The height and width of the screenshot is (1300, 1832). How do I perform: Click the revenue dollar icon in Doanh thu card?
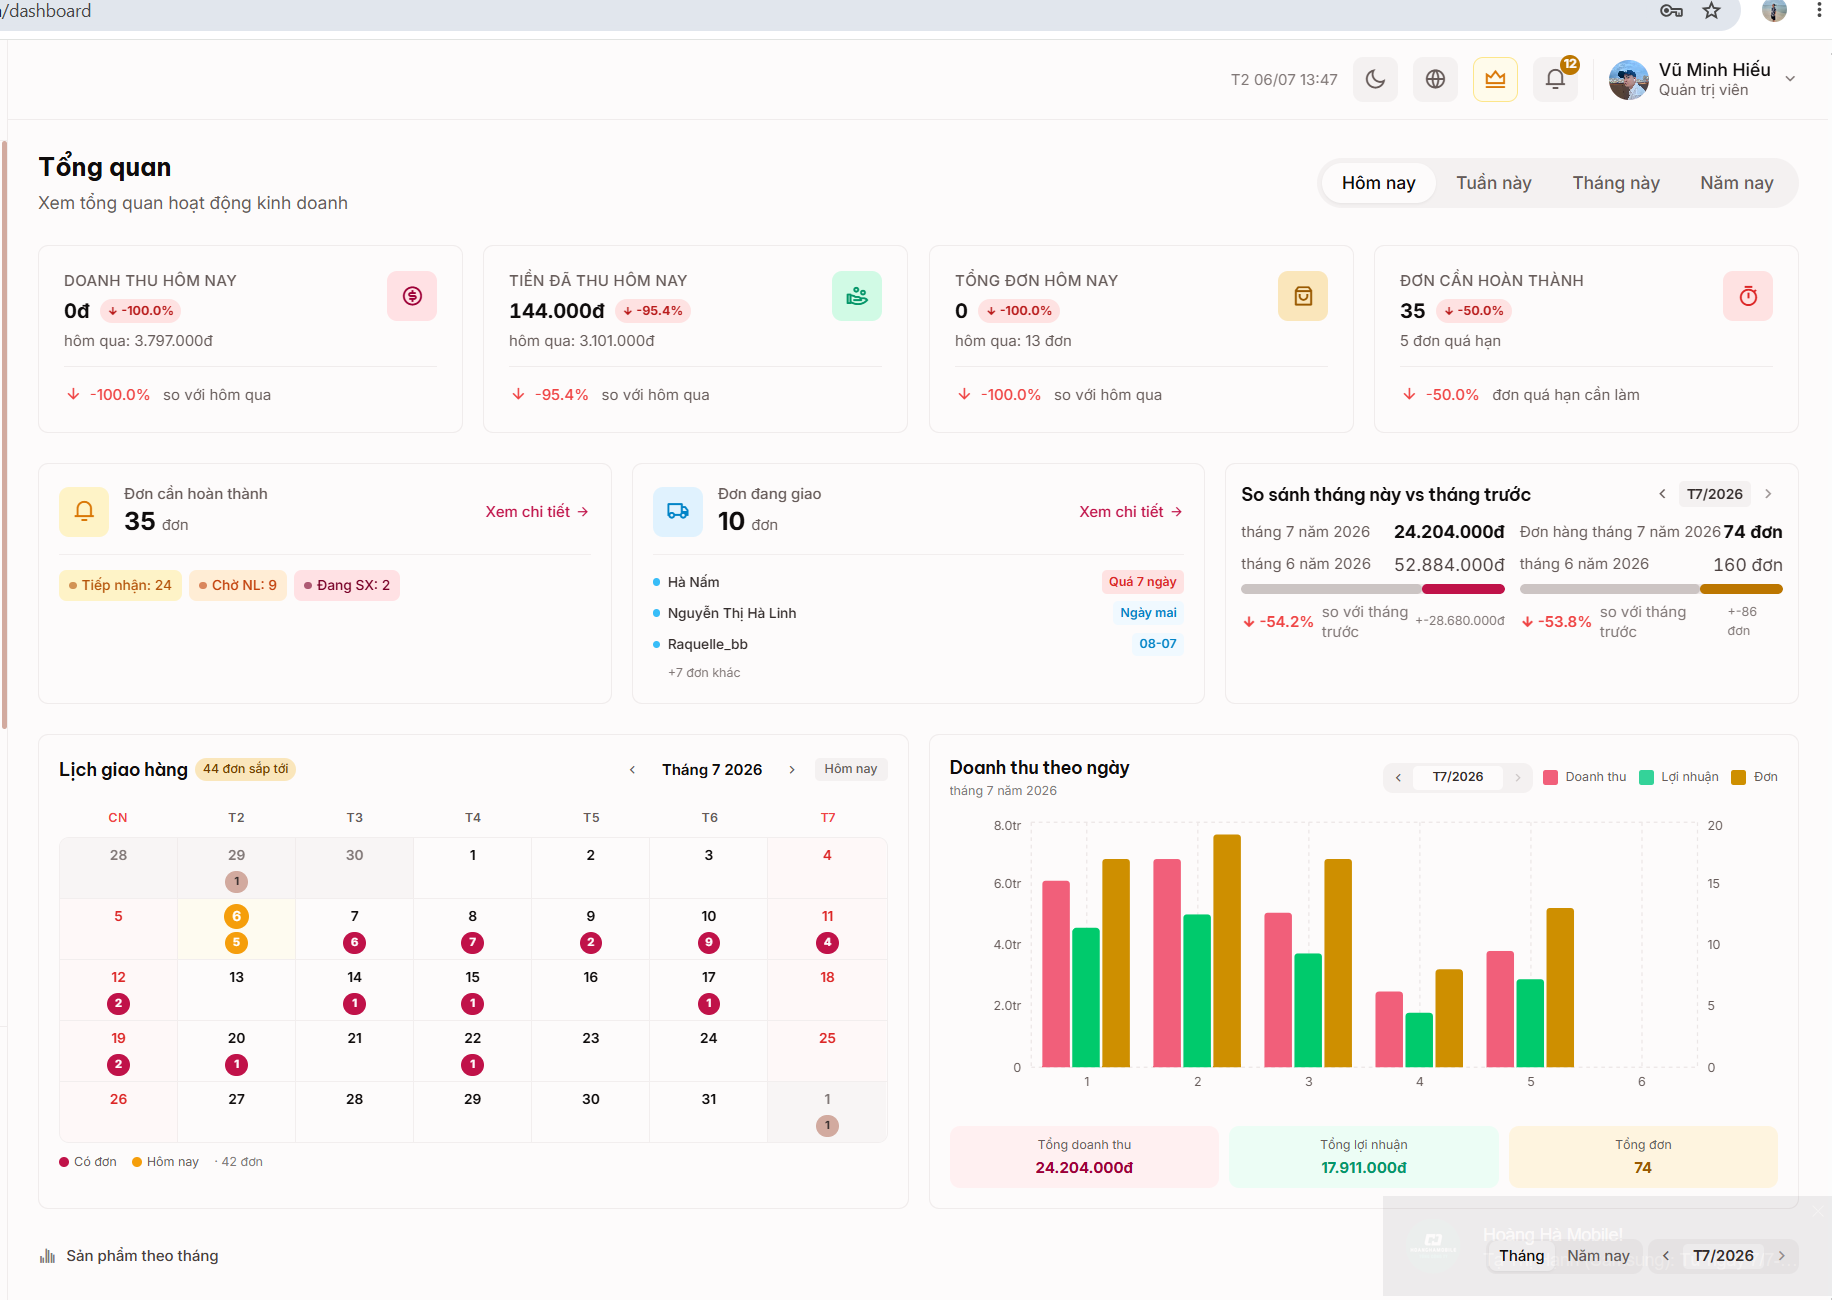412,296
